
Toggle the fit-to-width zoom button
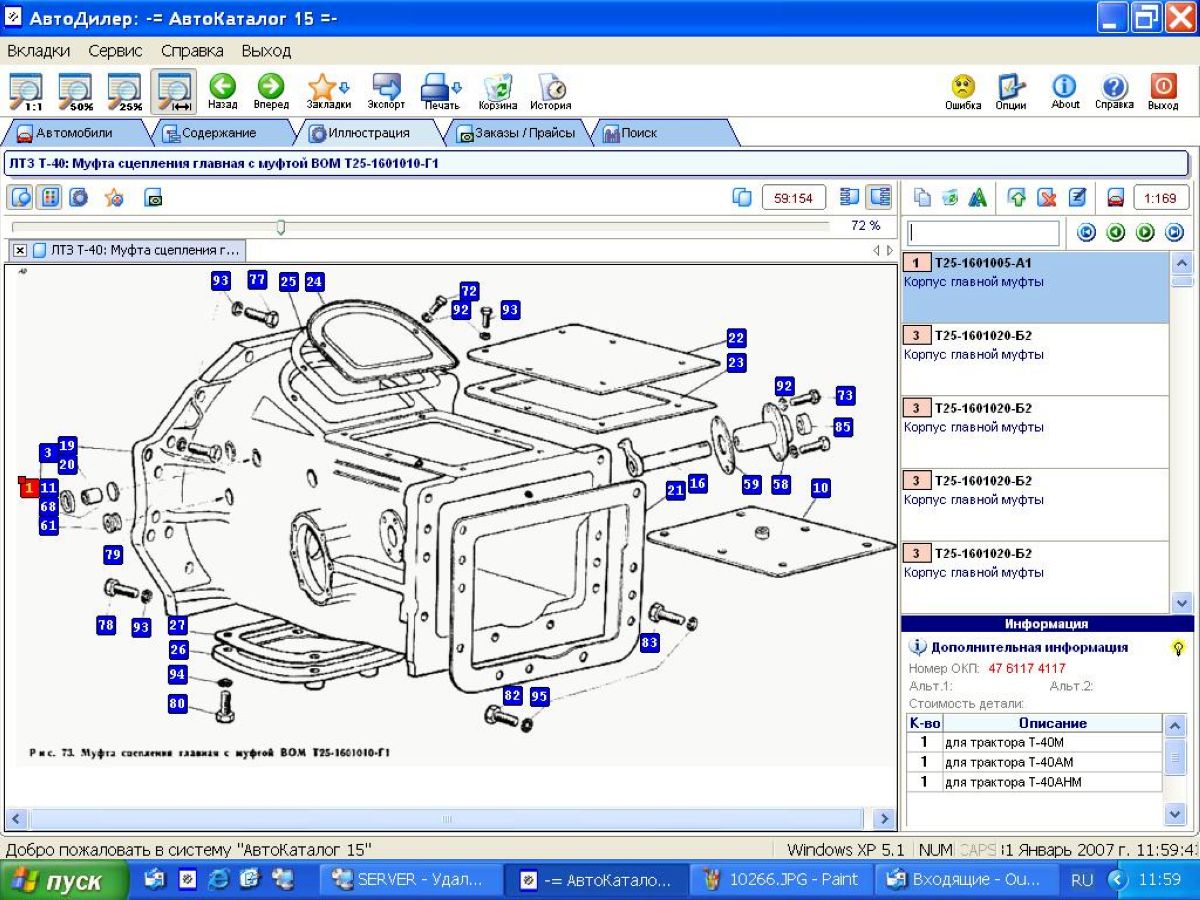(174, 91)
